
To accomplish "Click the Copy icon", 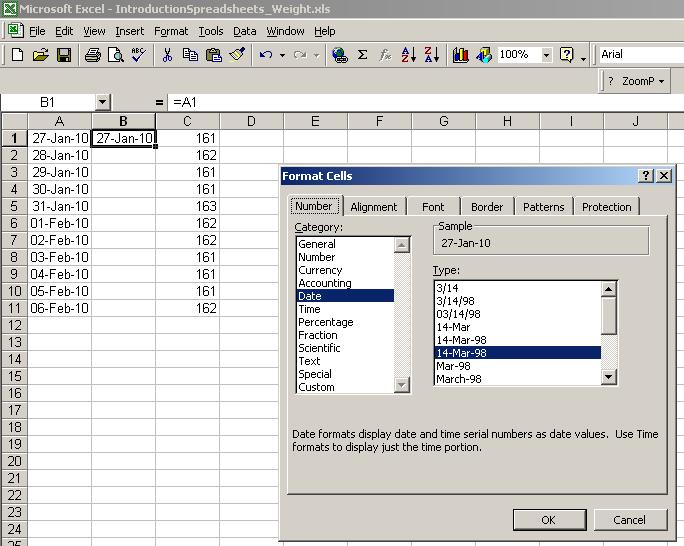I will pos(190,55).
